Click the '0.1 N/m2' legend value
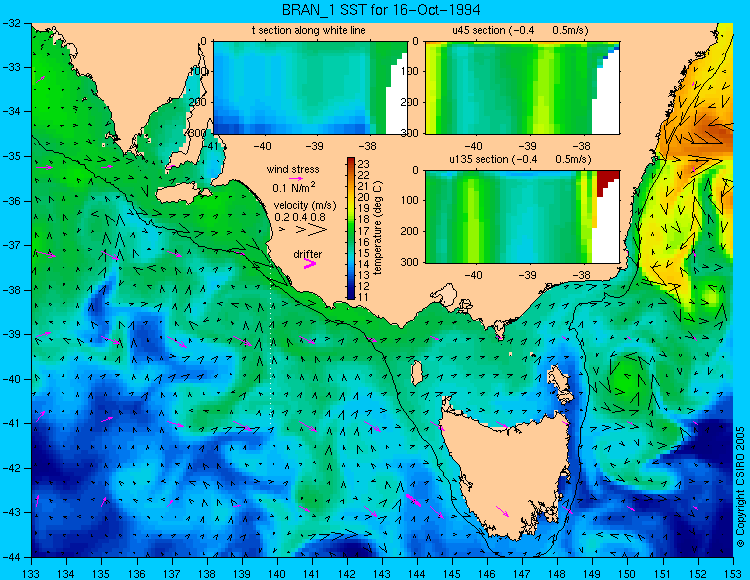This screenshot has height=580, width=750. (294, 187)
